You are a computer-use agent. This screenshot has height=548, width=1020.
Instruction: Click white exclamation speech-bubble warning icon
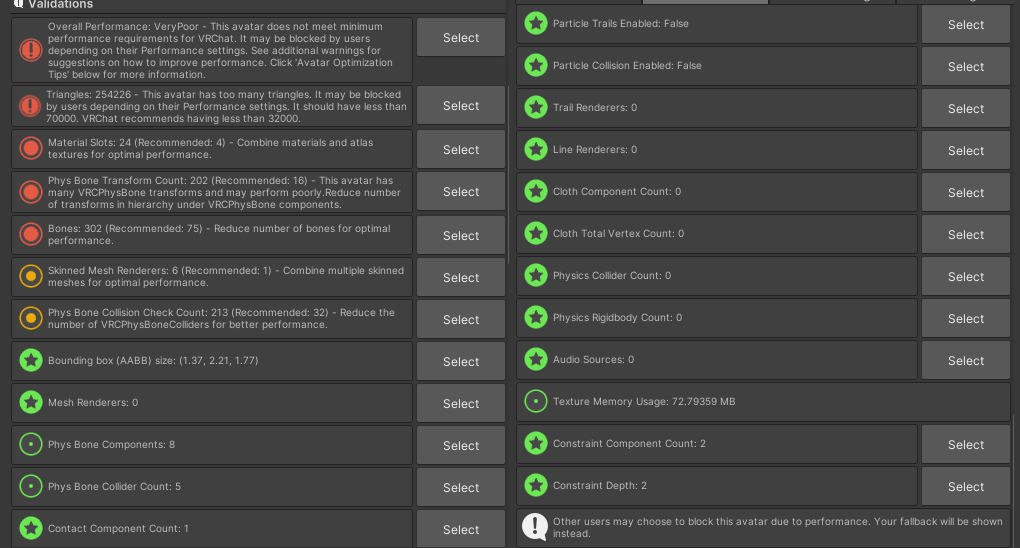click(535, 527)
